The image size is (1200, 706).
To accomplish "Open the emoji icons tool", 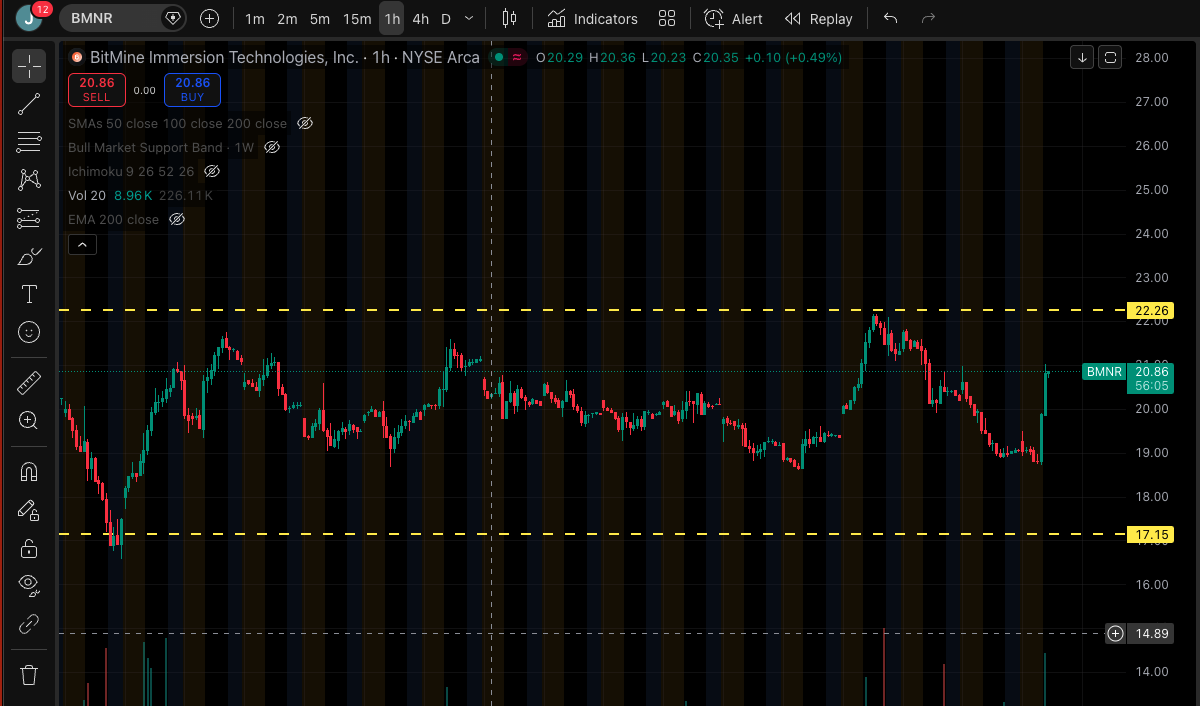I will click(x=29, y=332).
